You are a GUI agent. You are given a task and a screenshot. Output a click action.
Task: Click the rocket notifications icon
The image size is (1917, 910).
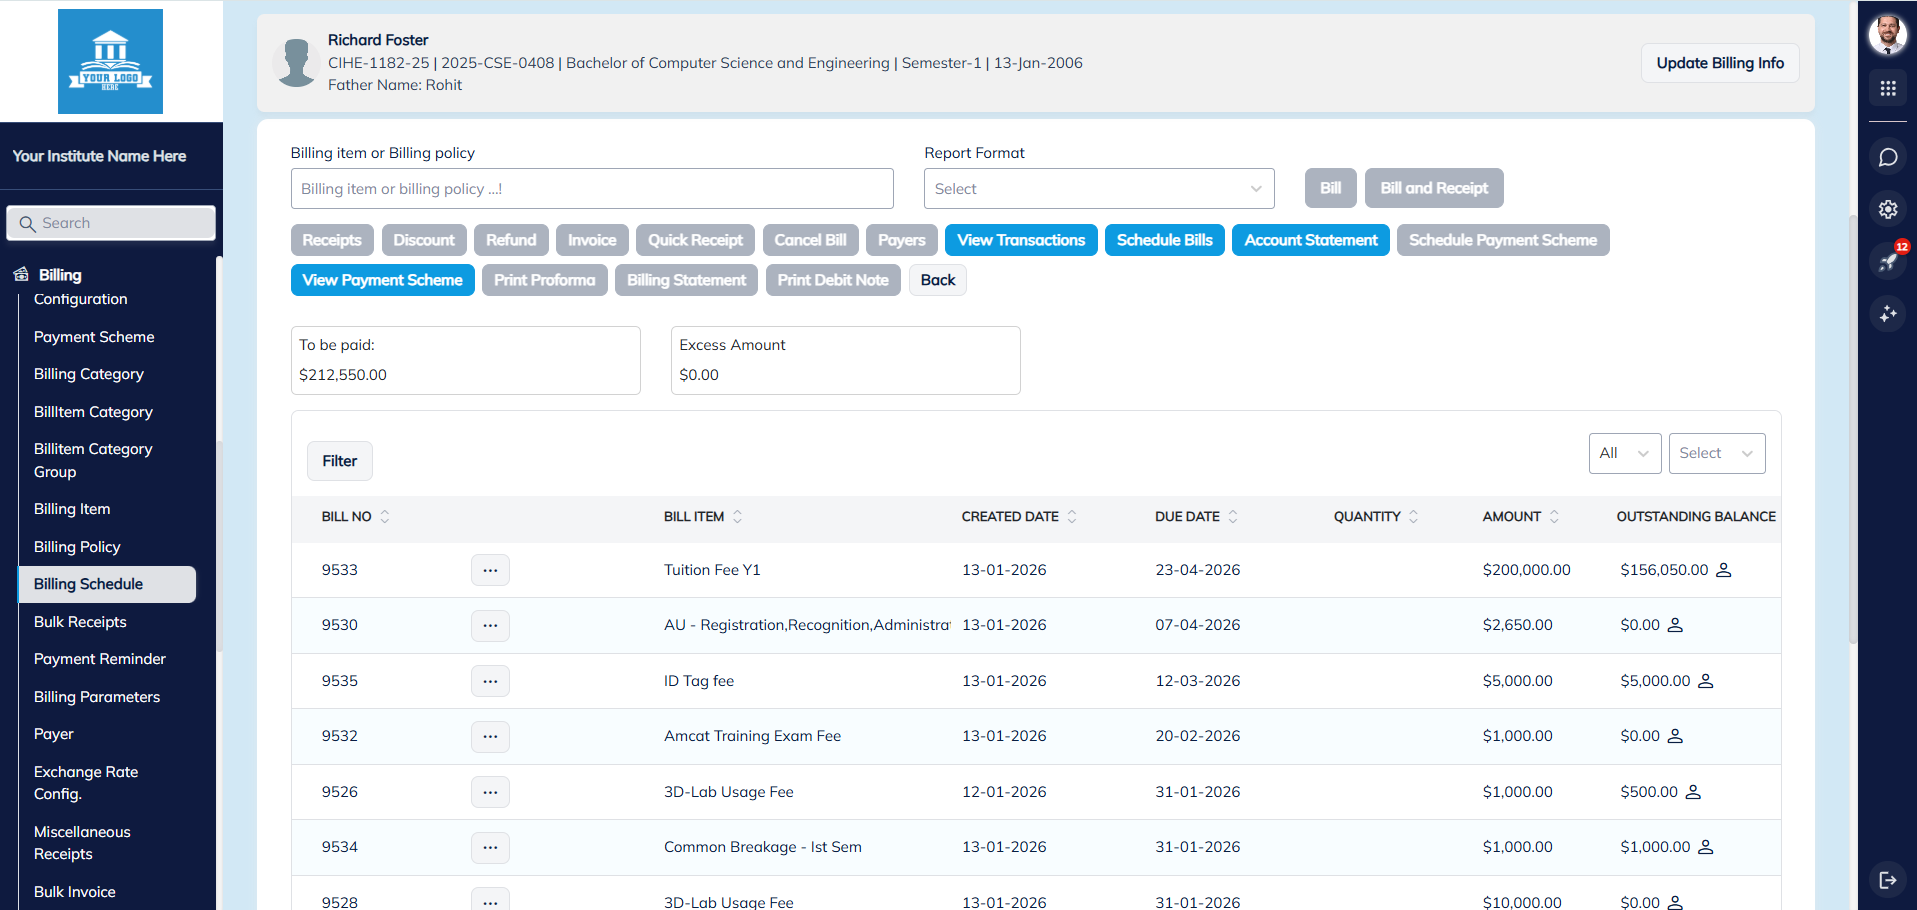(x=1887, y=262)
